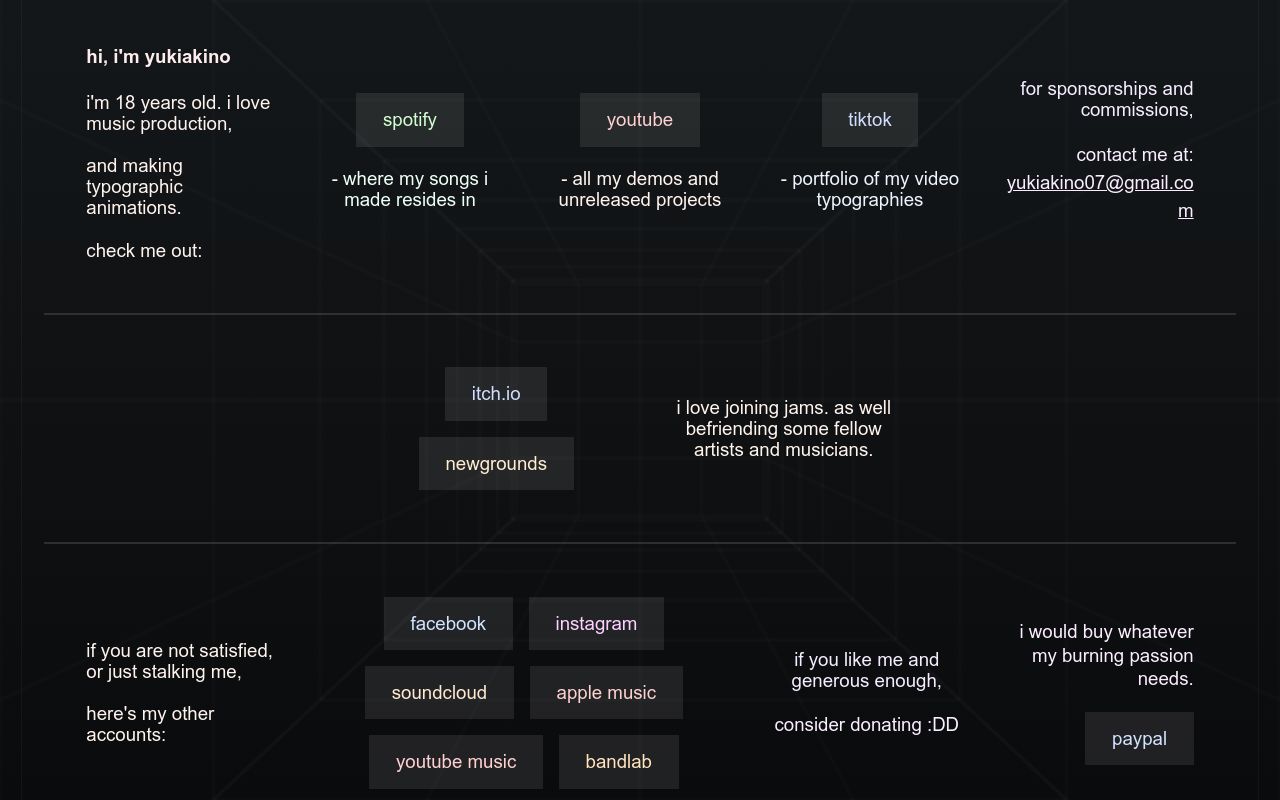The height and width of the screenshot is (800, 1280).
Task: Click the "portfolio of my video typographies" text
Action: 869,189
